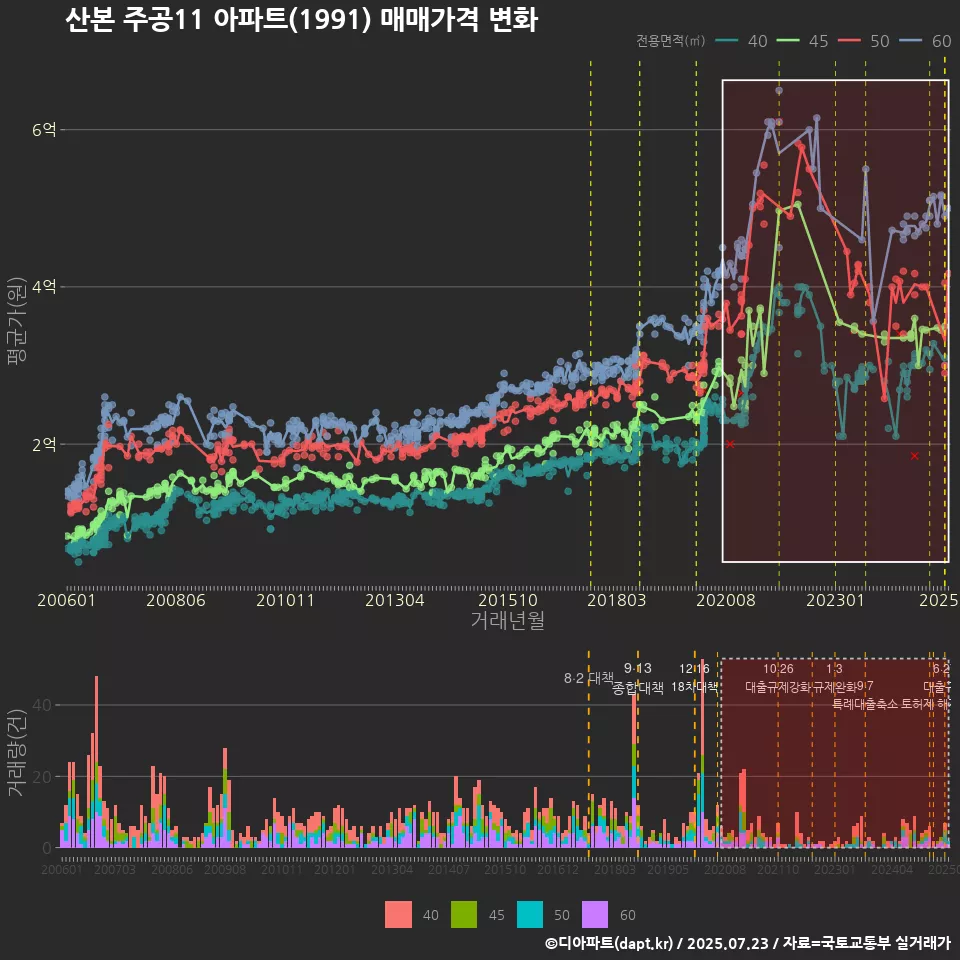Image resolution: width=960 pixels, height=960 pixels.
Task: Click the 2억 price axis label
Action: click(x=44, y=444)
